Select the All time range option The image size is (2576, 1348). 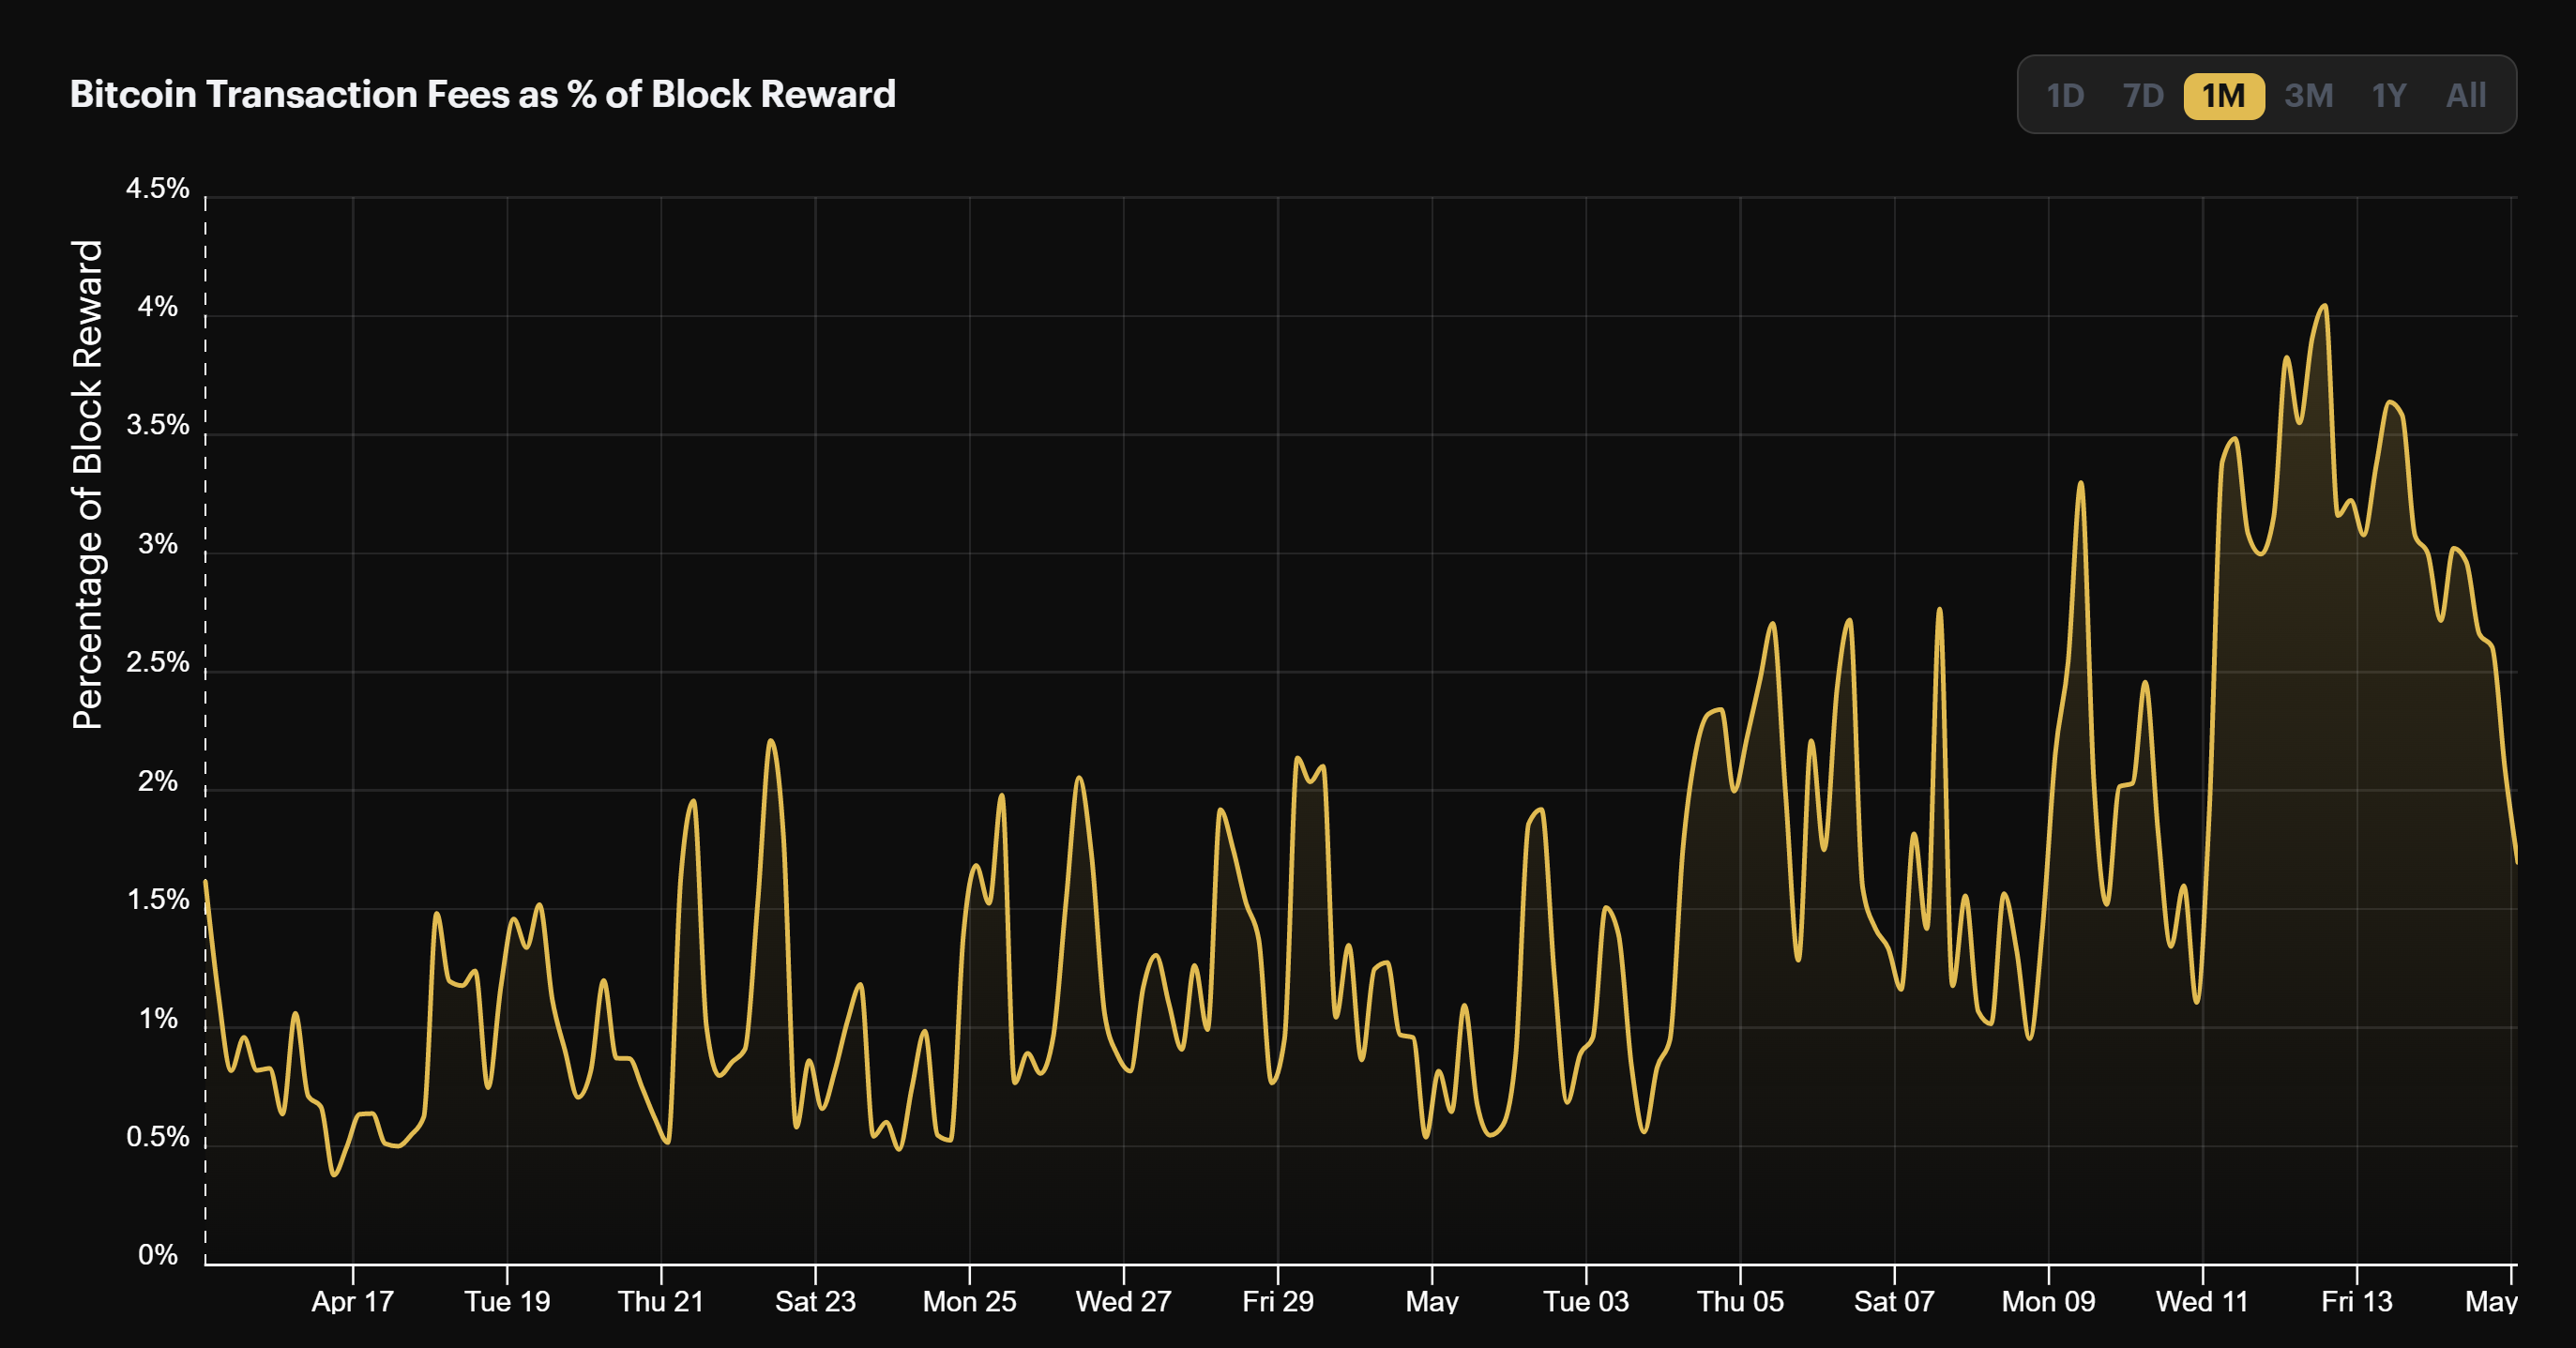(x=2465, y=96)
